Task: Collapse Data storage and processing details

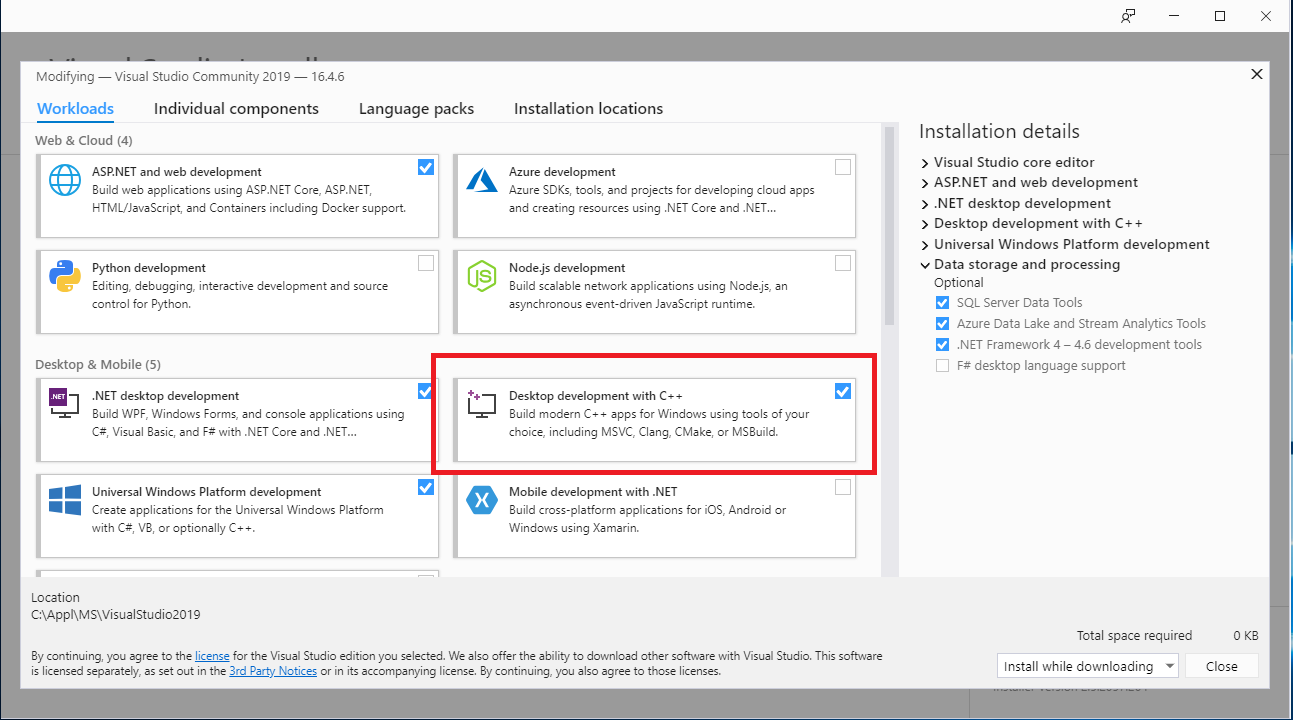Action: pyautogui.click(x=925, y=265)
